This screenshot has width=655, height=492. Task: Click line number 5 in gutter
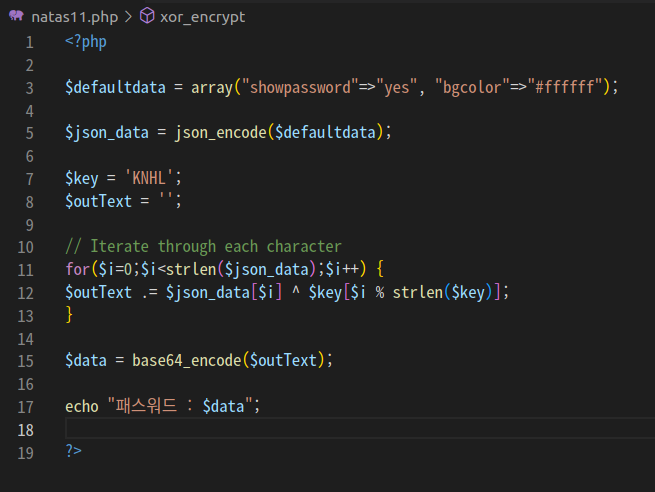coord(29,133)
